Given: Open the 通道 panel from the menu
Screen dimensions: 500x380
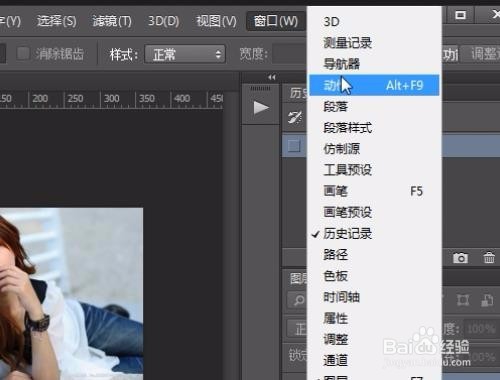Looking at the screenshot, I should pyautogui.click(x=374, y=360).
